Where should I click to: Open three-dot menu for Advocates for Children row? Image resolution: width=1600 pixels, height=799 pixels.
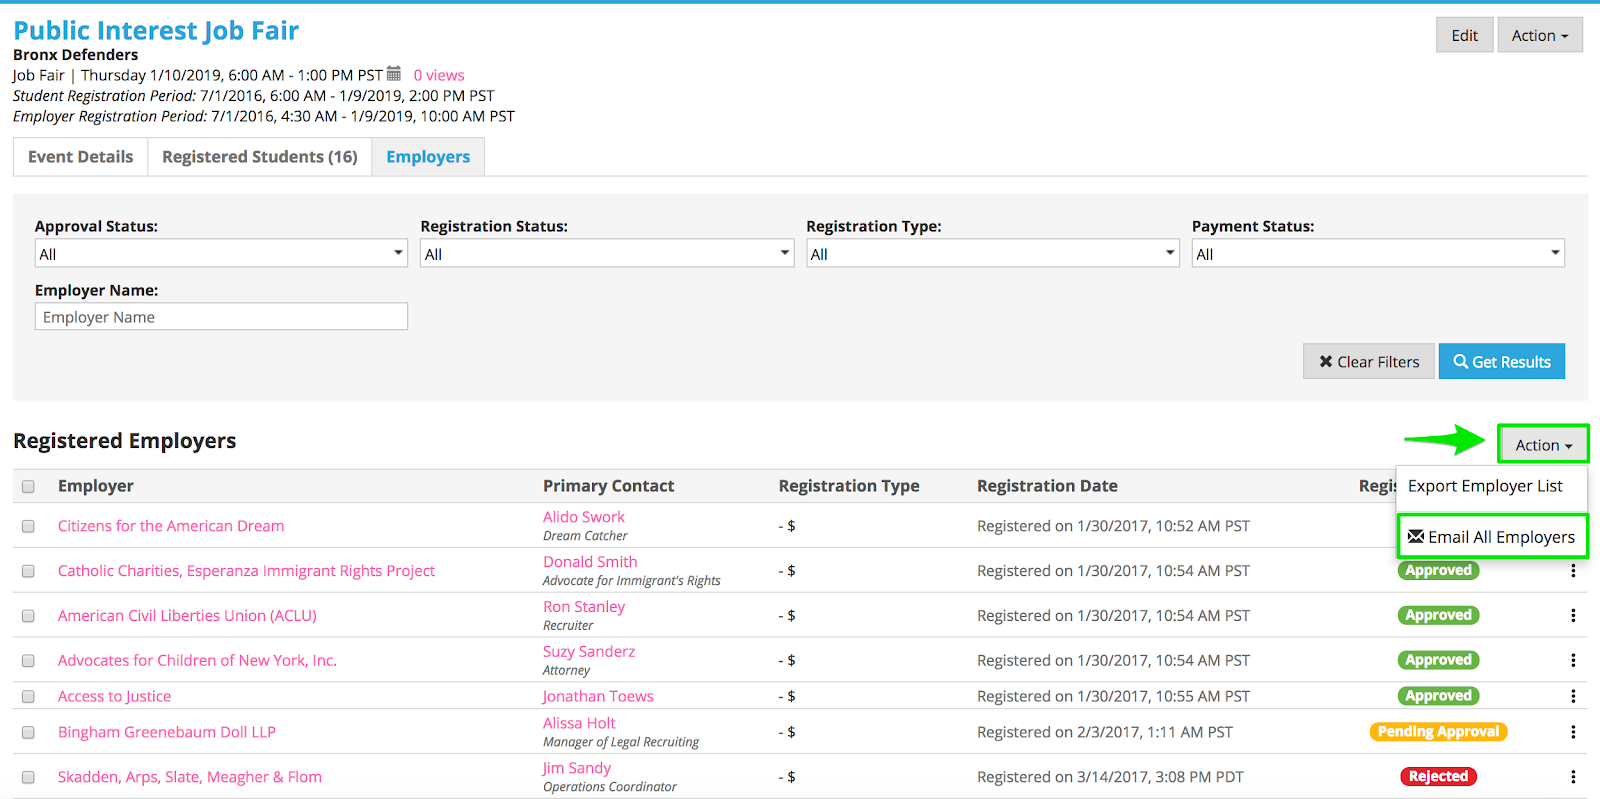click(x=1572, y=660)
